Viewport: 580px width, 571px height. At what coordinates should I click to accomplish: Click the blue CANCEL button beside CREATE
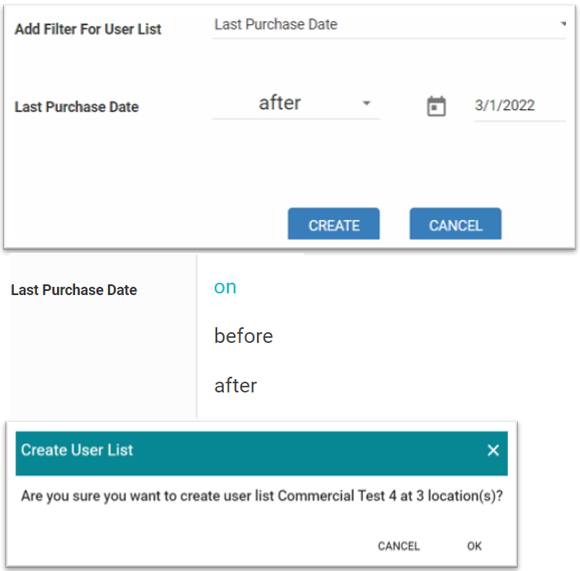pos(455,224)
